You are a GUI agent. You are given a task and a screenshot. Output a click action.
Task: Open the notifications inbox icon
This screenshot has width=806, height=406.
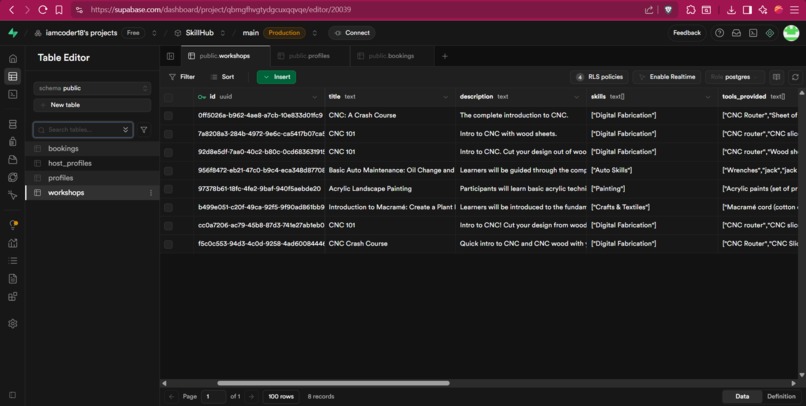point(737,33)
